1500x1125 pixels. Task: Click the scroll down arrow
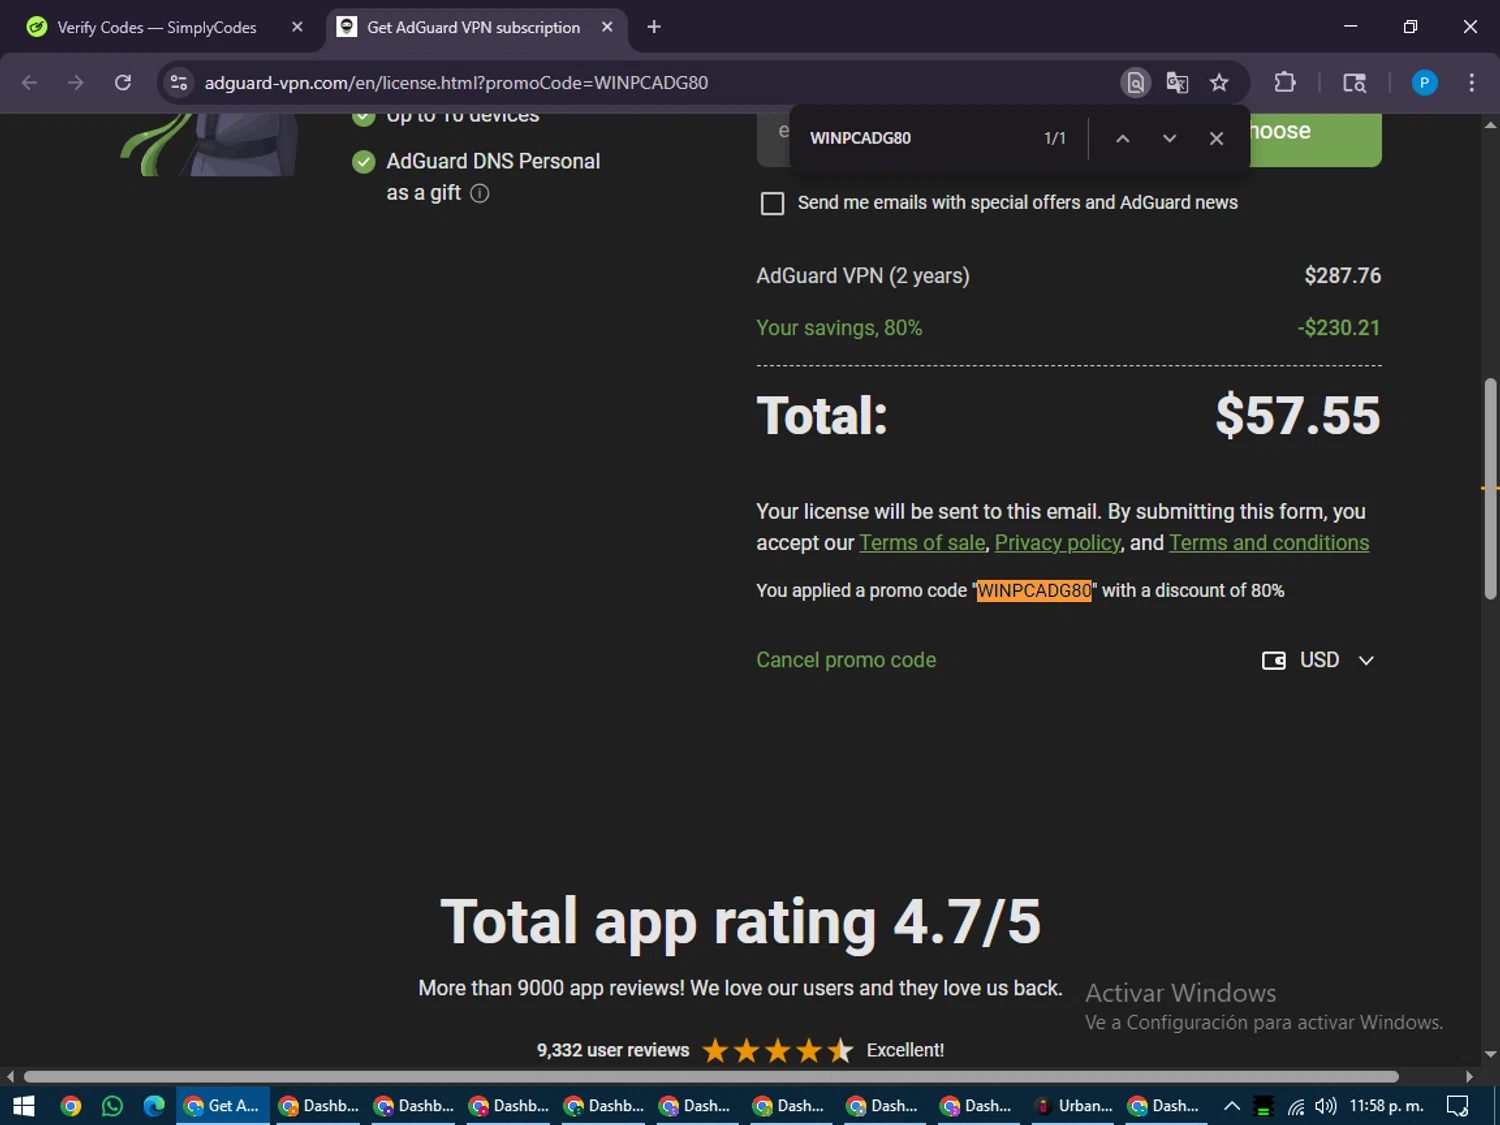click(1490, 1054)
